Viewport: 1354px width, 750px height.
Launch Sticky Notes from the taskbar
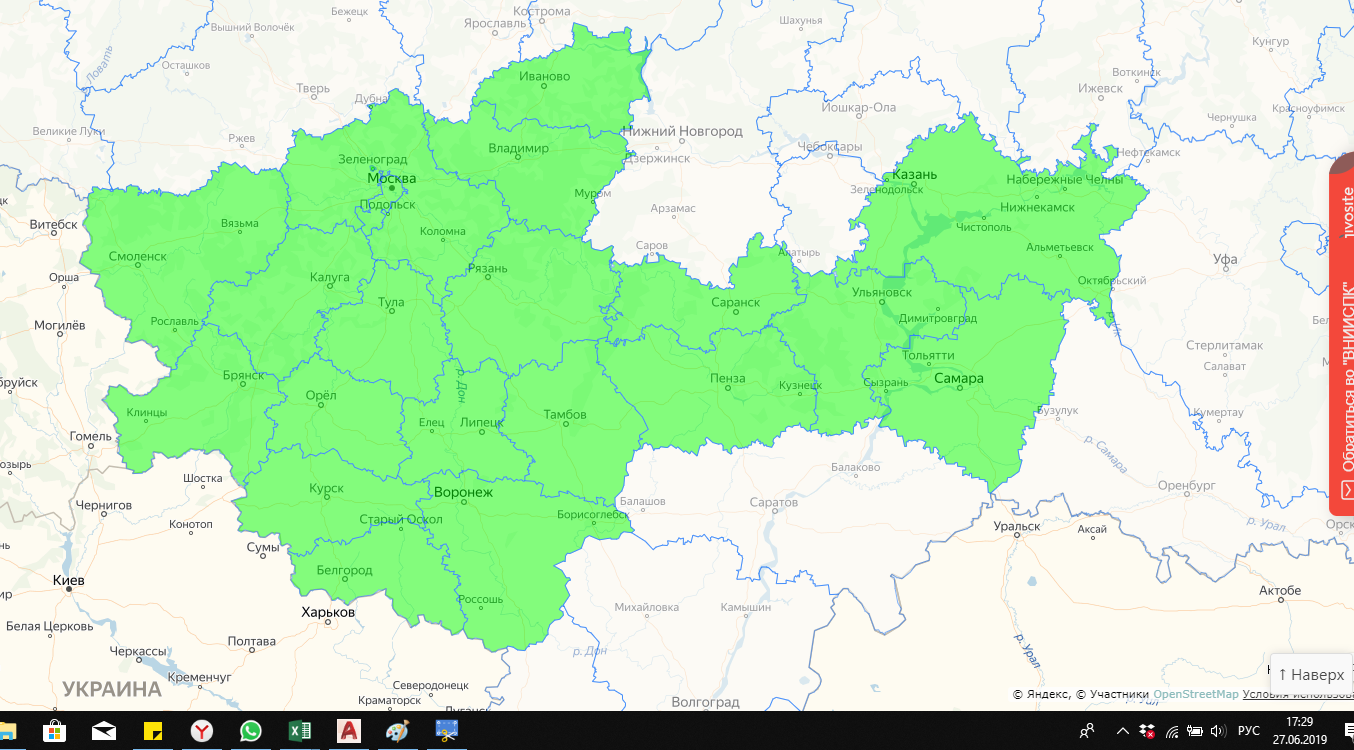152,731
